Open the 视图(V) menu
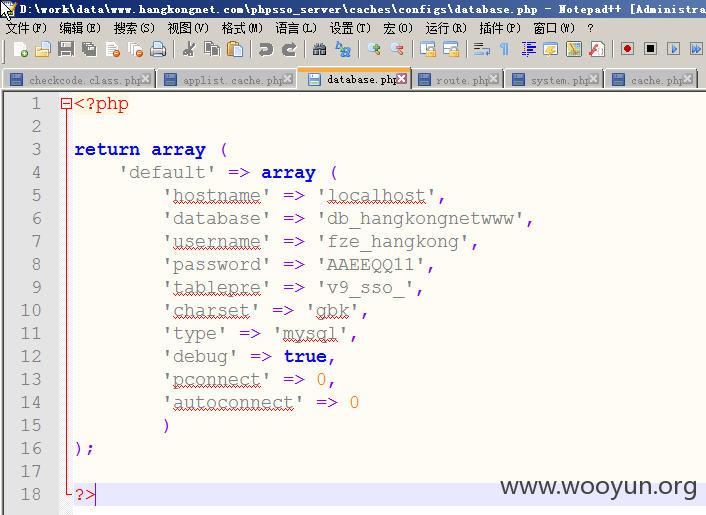This screenshot has width=706, height=515. pos(188,28)
